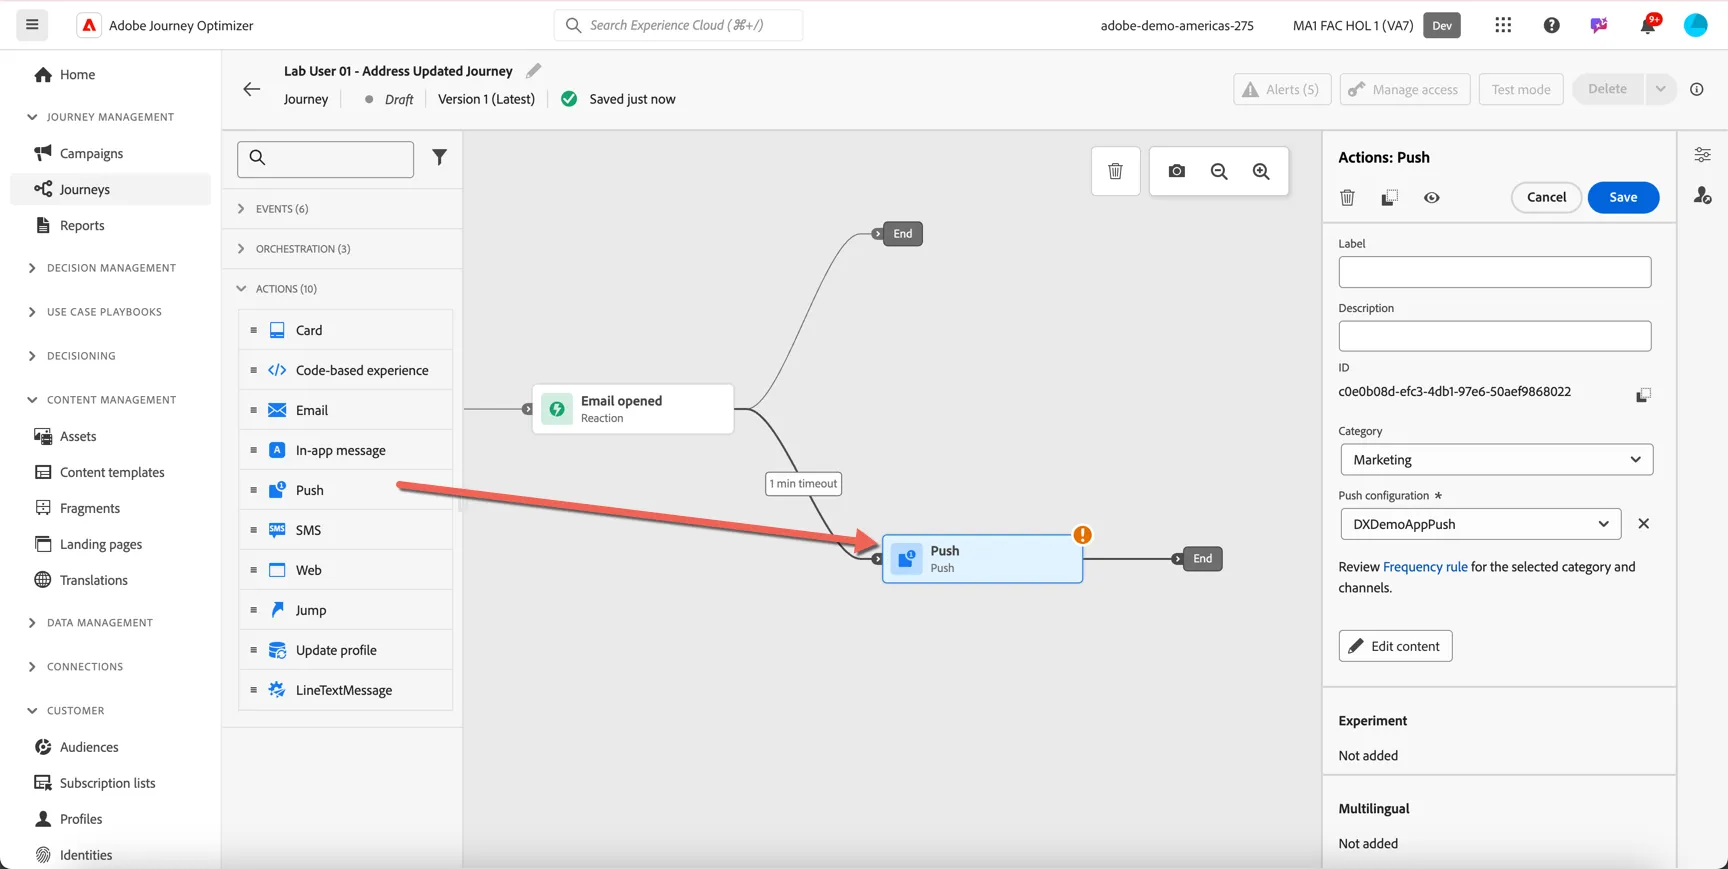Copy the action ID to clipboard
This screenshot has height=869, width=1728.
click(x=1643, y=395)
